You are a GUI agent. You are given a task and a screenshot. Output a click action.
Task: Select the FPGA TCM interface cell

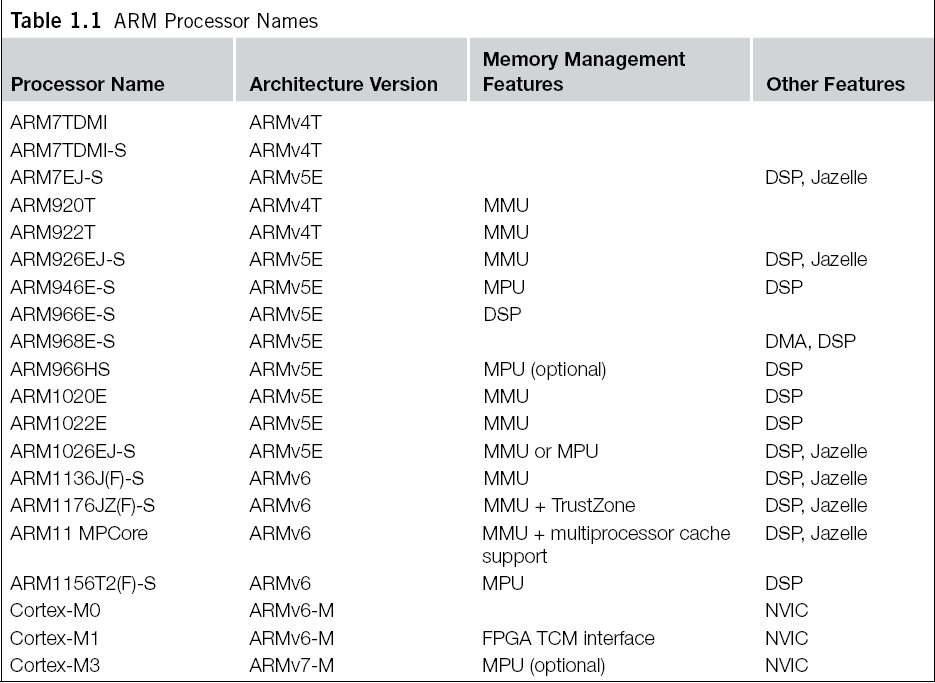568,638
